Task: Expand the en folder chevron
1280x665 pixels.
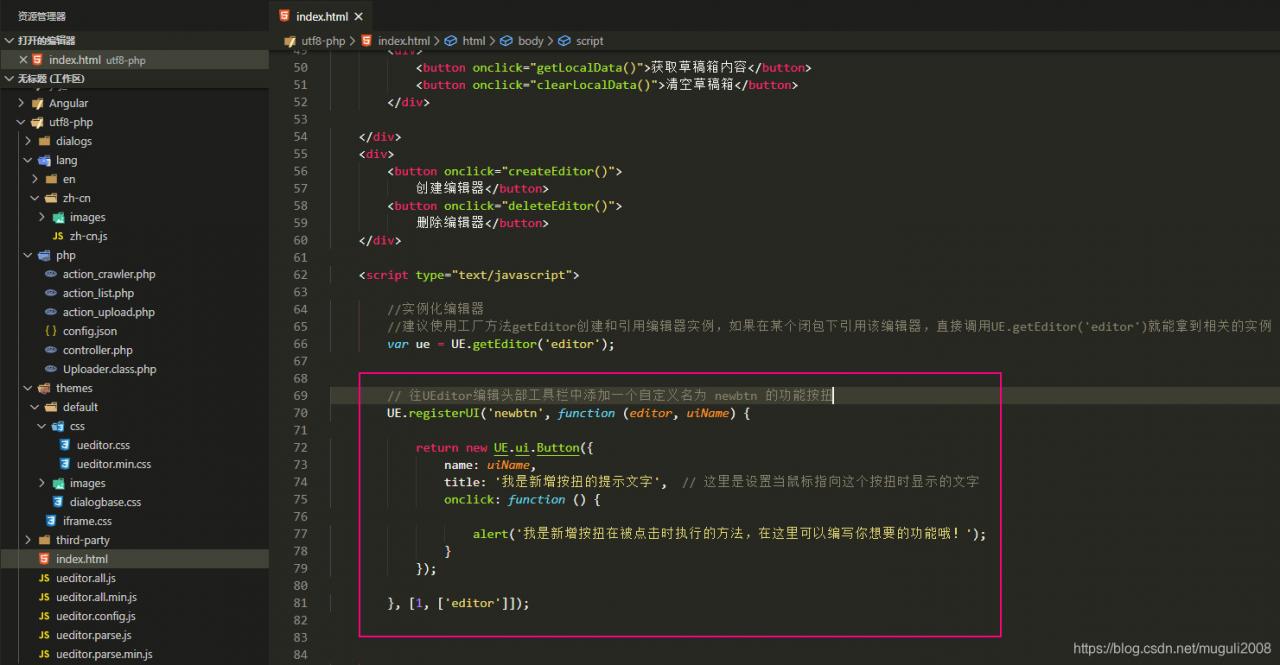Action: tap(36, 179)
